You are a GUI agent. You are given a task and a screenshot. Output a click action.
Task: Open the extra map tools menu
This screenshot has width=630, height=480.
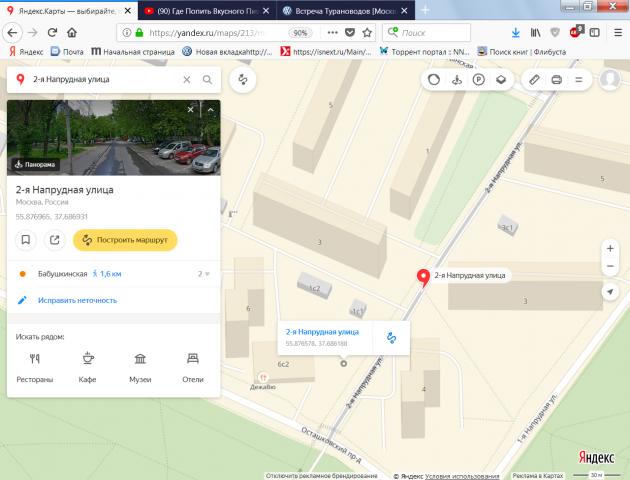579,80
